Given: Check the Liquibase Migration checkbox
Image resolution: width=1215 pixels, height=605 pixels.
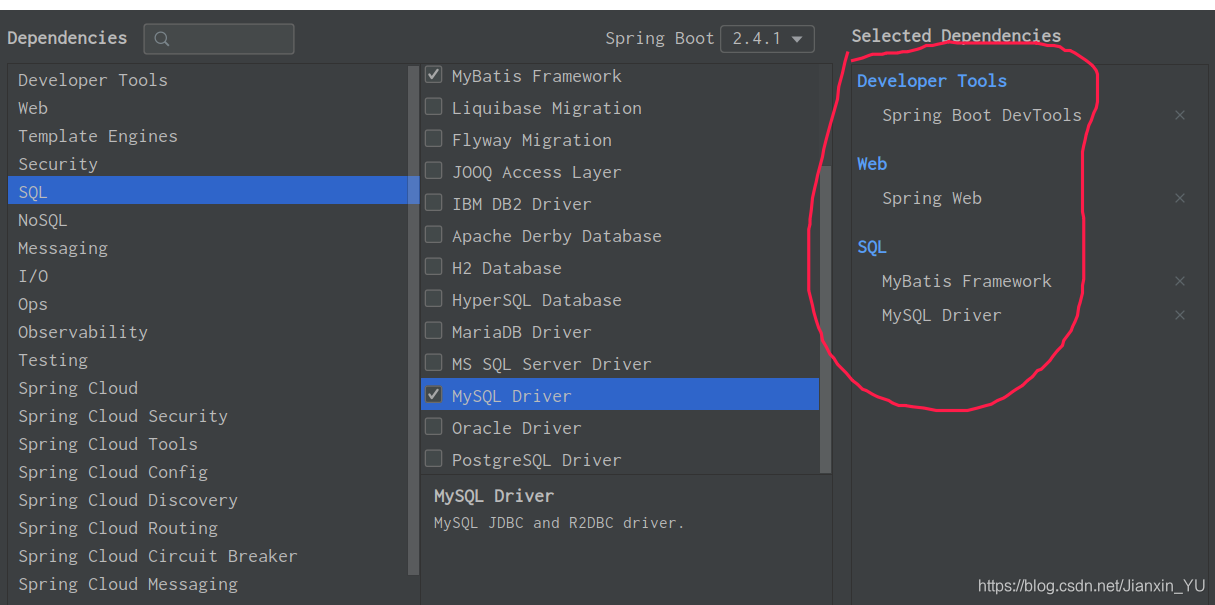Looking at the screenshot, I should (434, 106).
